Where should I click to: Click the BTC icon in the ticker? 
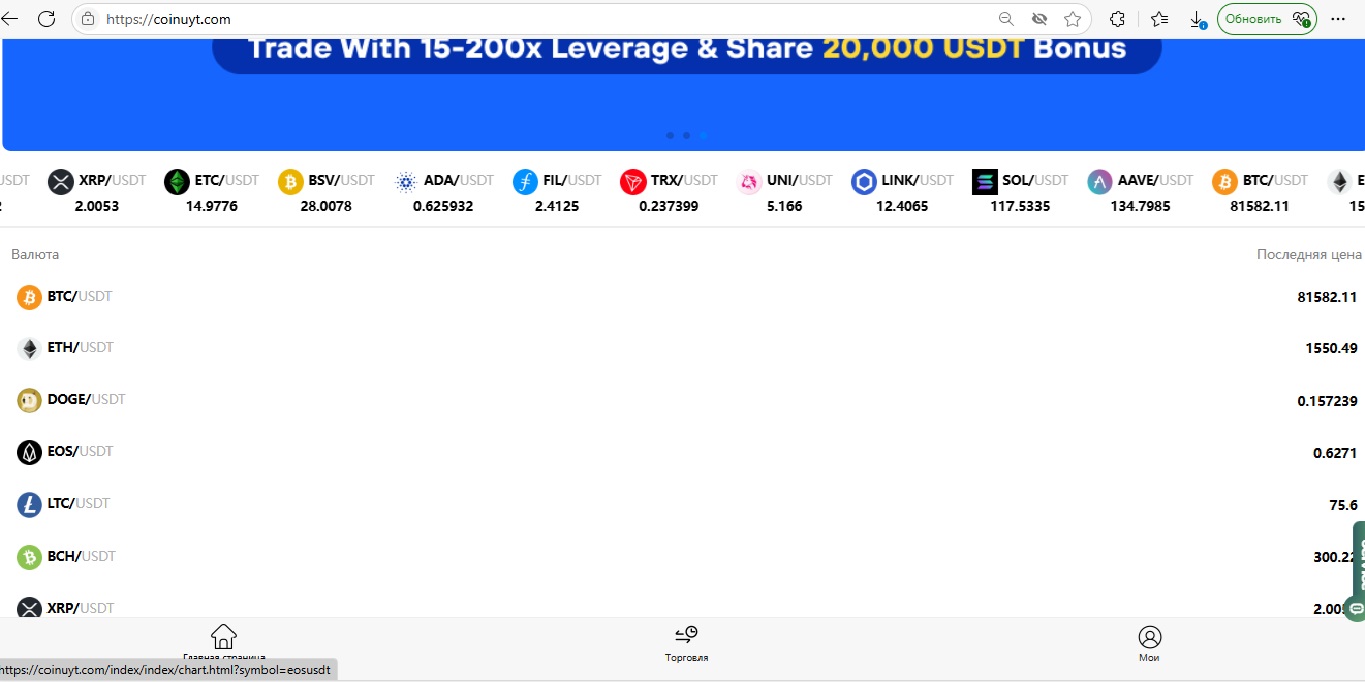pos(1225,182)
